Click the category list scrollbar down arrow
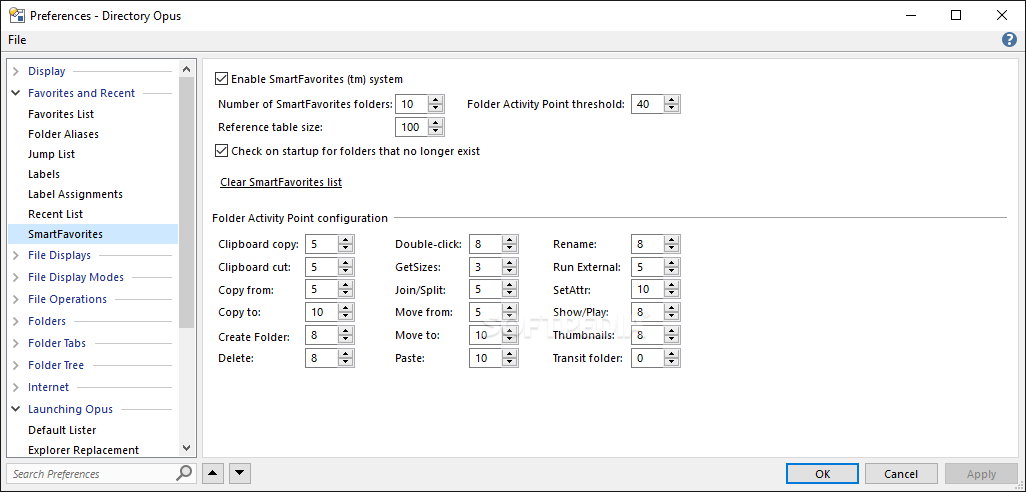This screenshot has width=1026, height=492. 186,448
